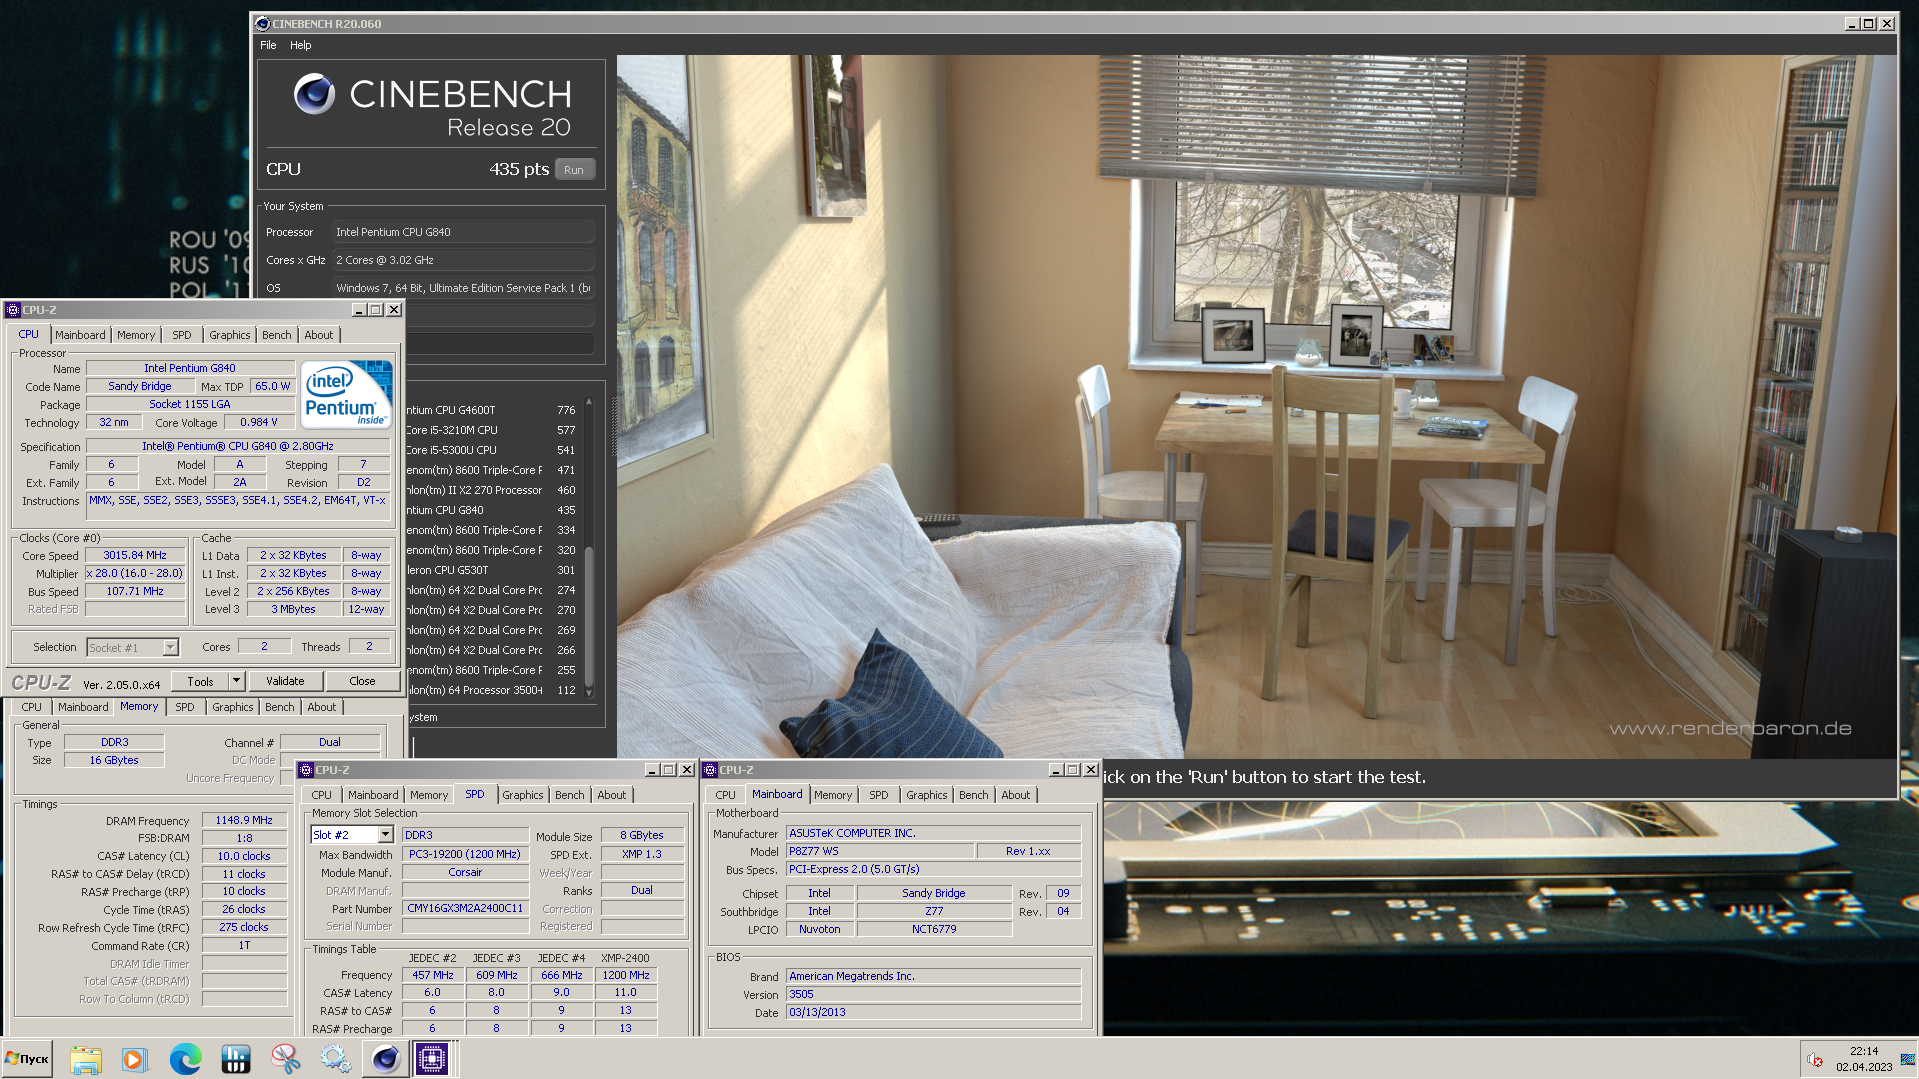Open the Help menu in Cinebench
This screenshot has width=1919, height=1079.
coord(301,45)
